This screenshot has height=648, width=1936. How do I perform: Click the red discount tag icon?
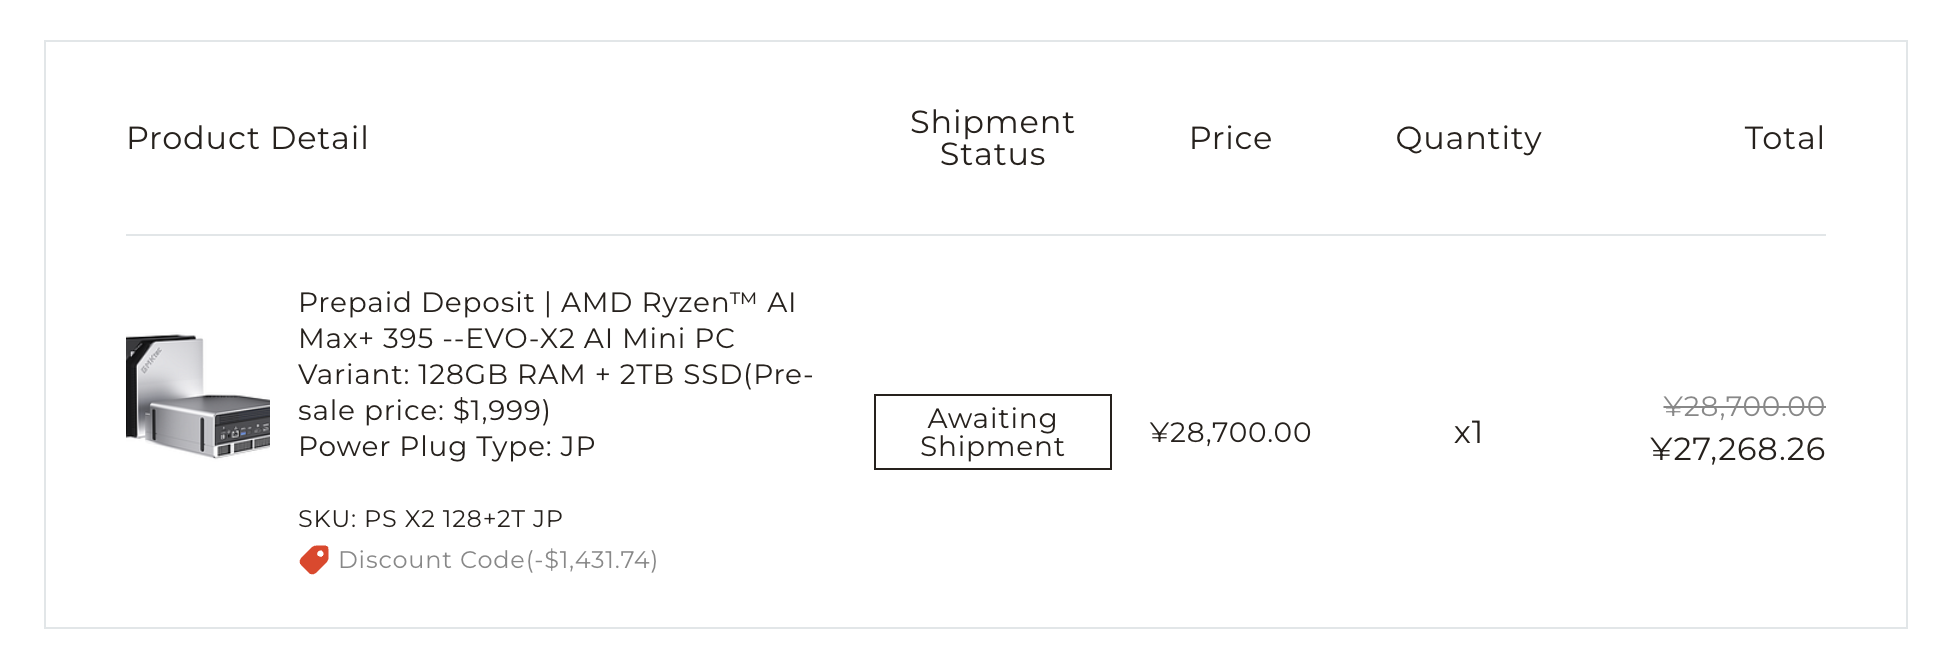coord(314,560)
